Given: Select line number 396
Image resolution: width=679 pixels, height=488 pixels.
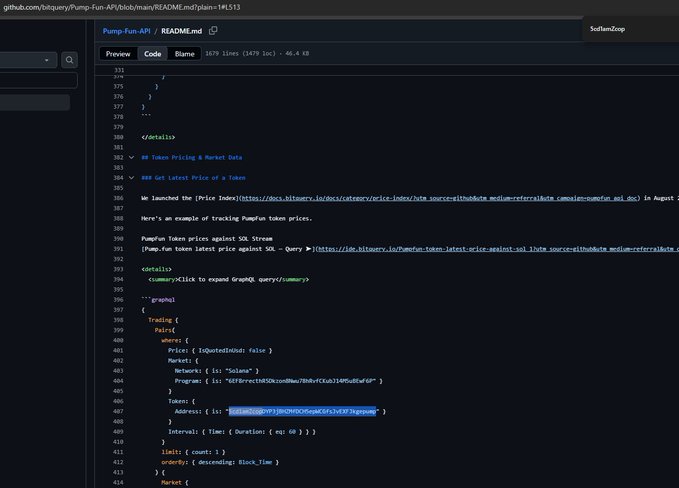Looking at the screenshot, I should (x=118, y=300).
